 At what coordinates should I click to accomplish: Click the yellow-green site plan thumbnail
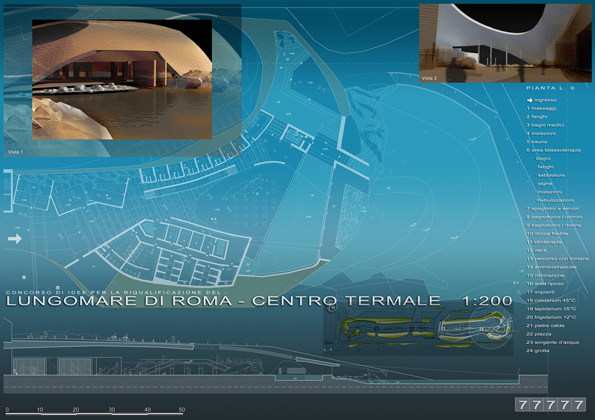click(x=418, y=329)
